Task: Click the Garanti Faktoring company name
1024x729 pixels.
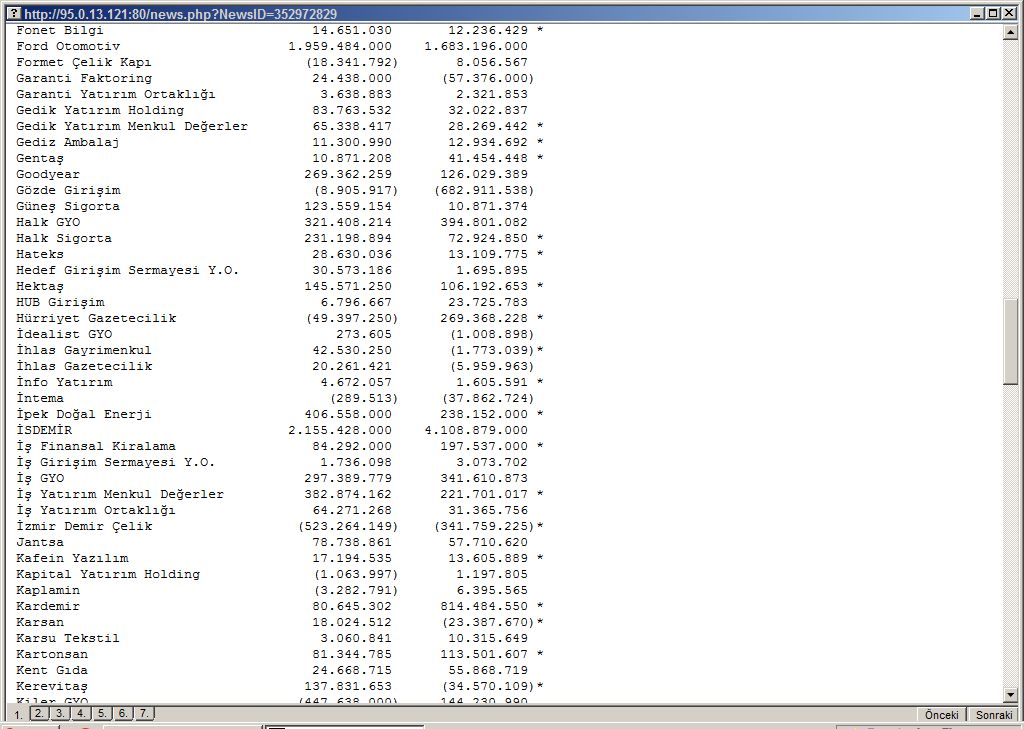Action: [x=84, y=78]
